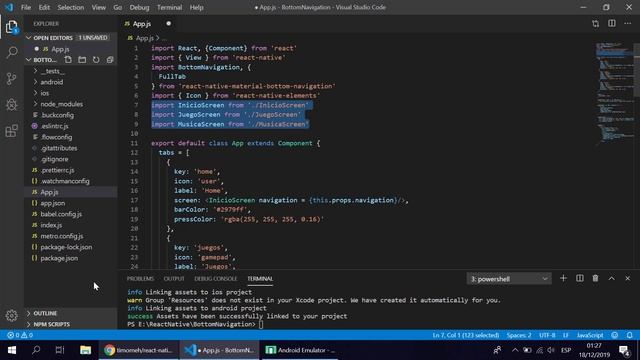Image resolution: width=640 pixels, height=360 pixels.
Task: Select App.js file in explorer tree
Action: 71,192
